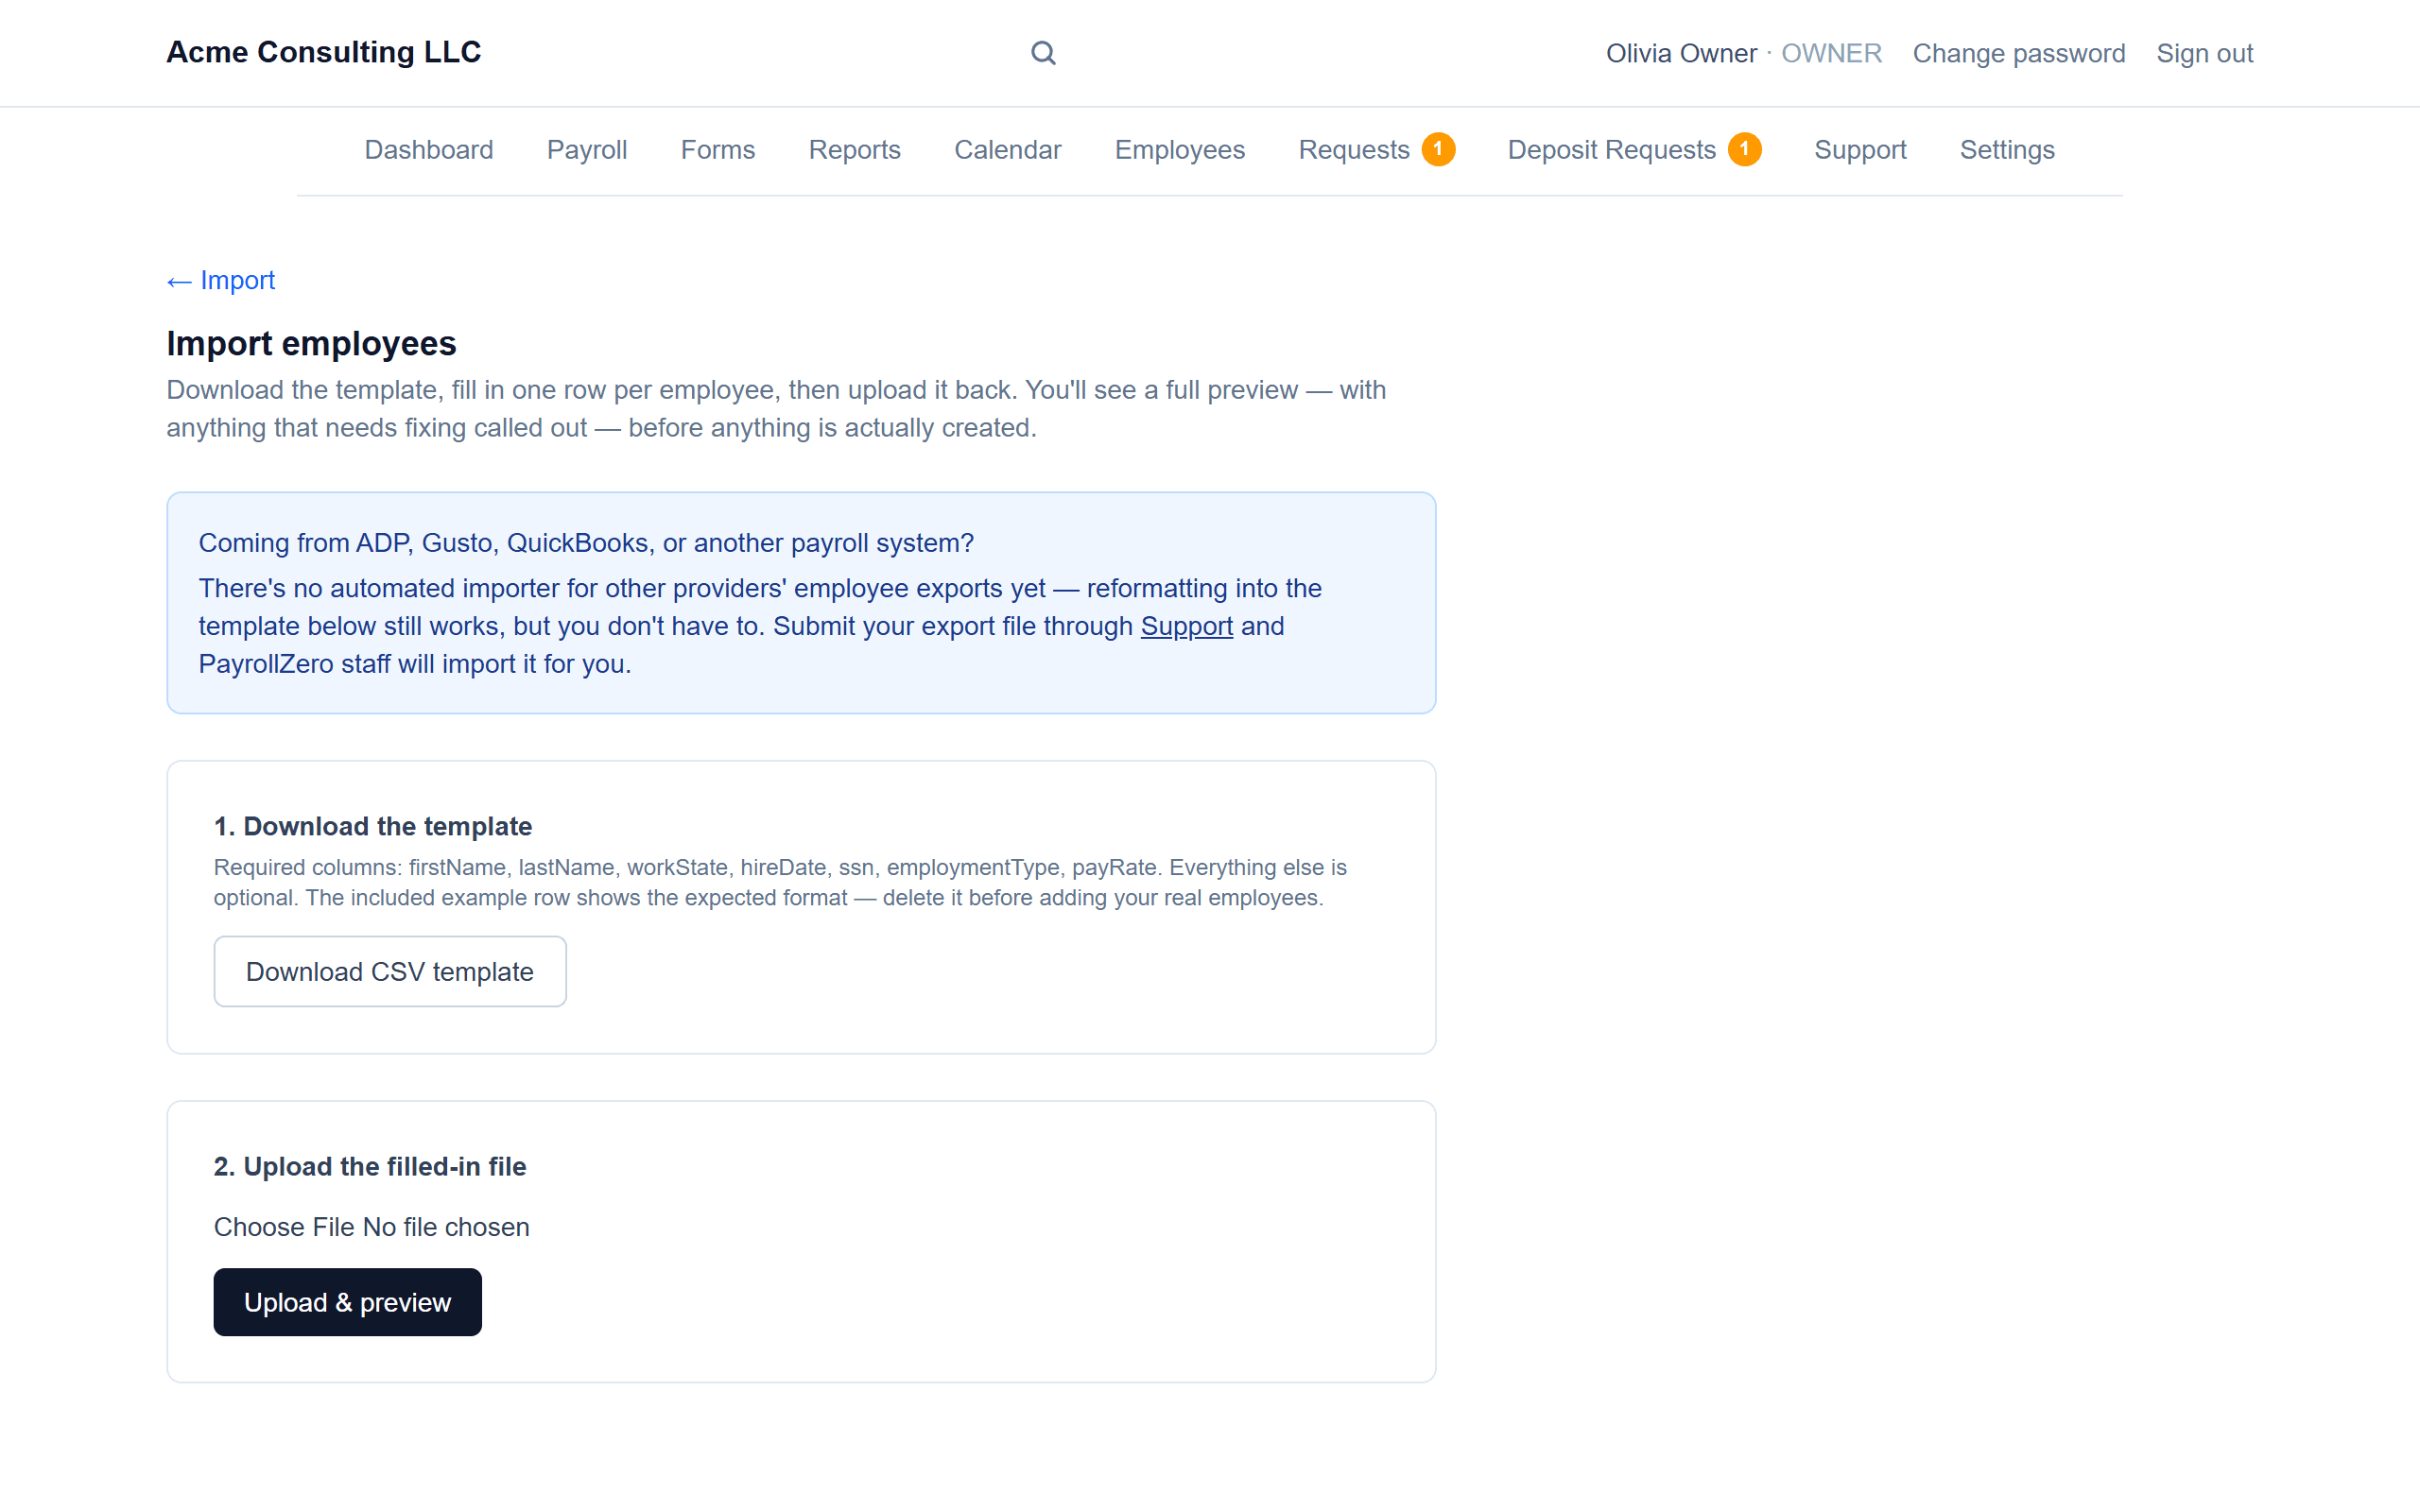Click the Change password link
The image size is (2420, 1512).
[2018, 53]
